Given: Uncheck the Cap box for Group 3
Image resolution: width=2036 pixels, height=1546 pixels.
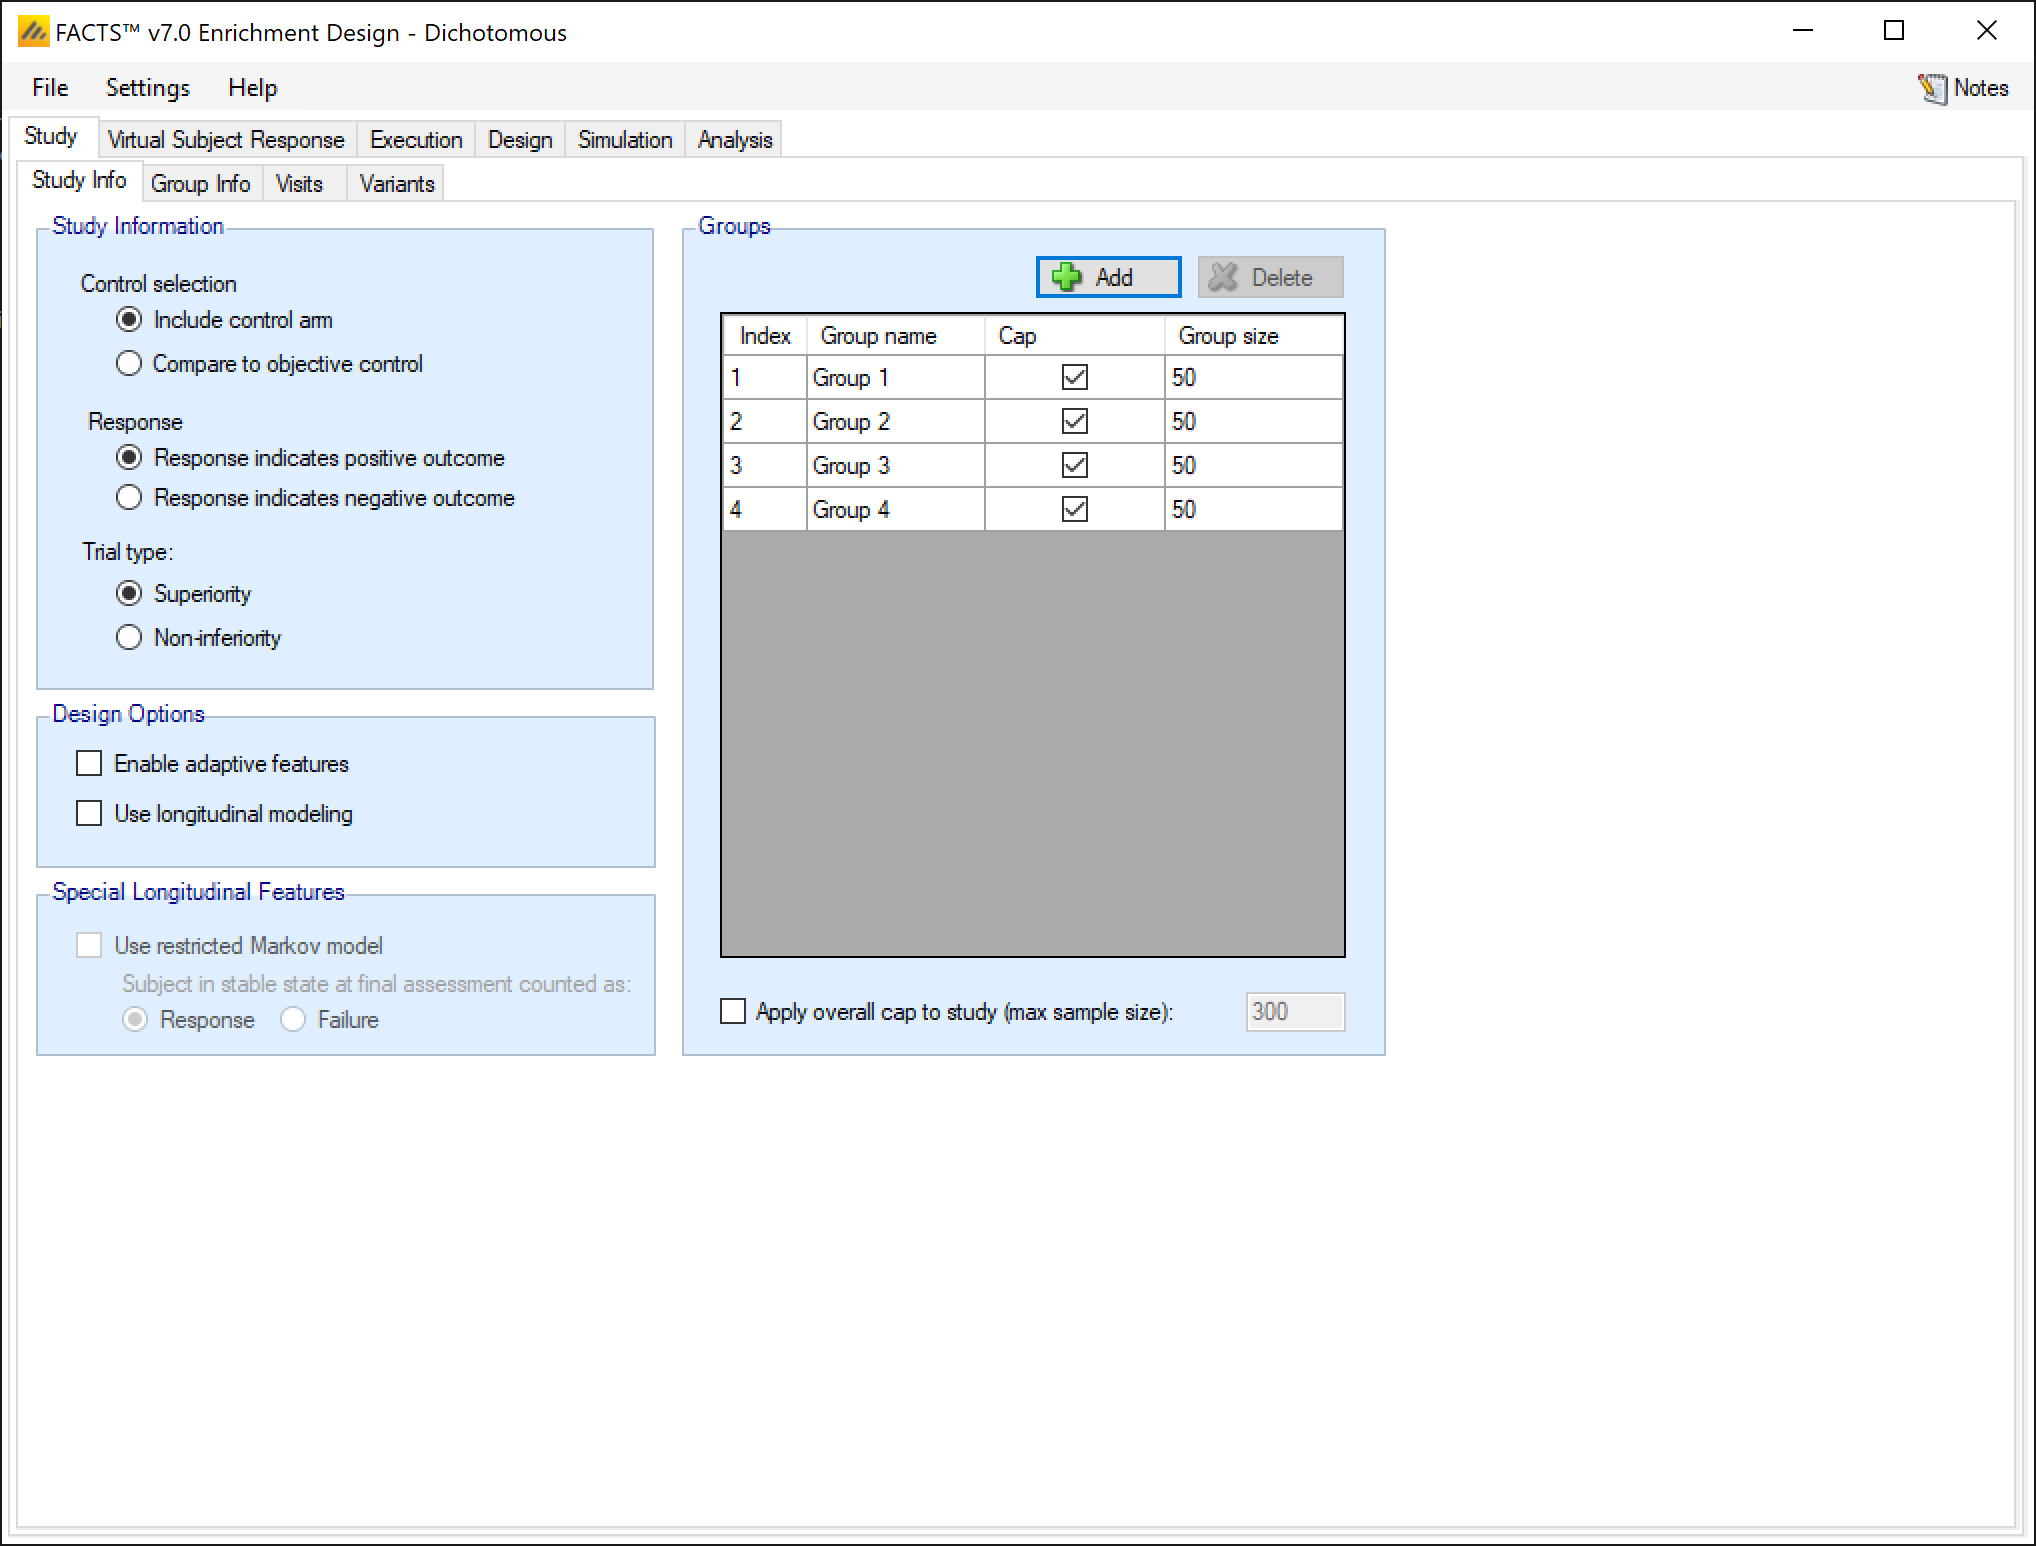Looking at the screenshot, I should click(x=1074, y=465).
